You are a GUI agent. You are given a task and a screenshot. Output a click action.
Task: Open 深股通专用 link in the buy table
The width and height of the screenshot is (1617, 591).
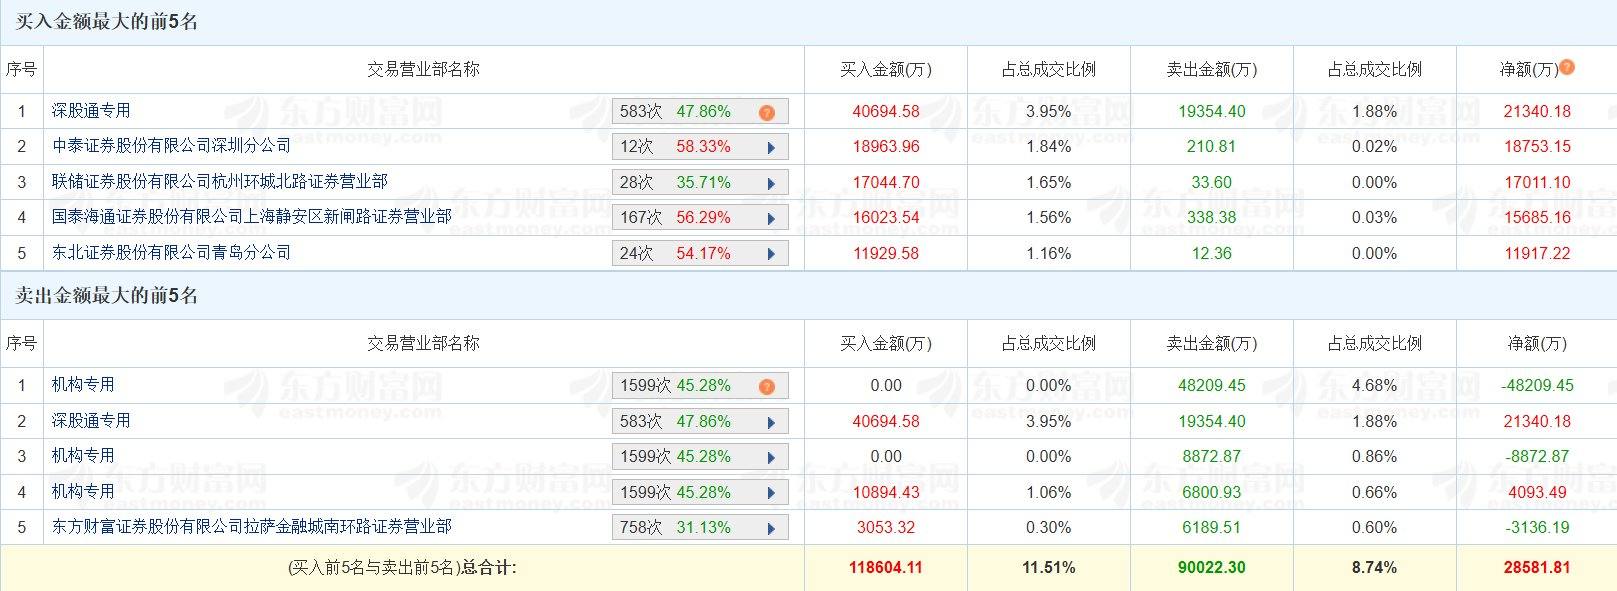(x=91, y=111)
